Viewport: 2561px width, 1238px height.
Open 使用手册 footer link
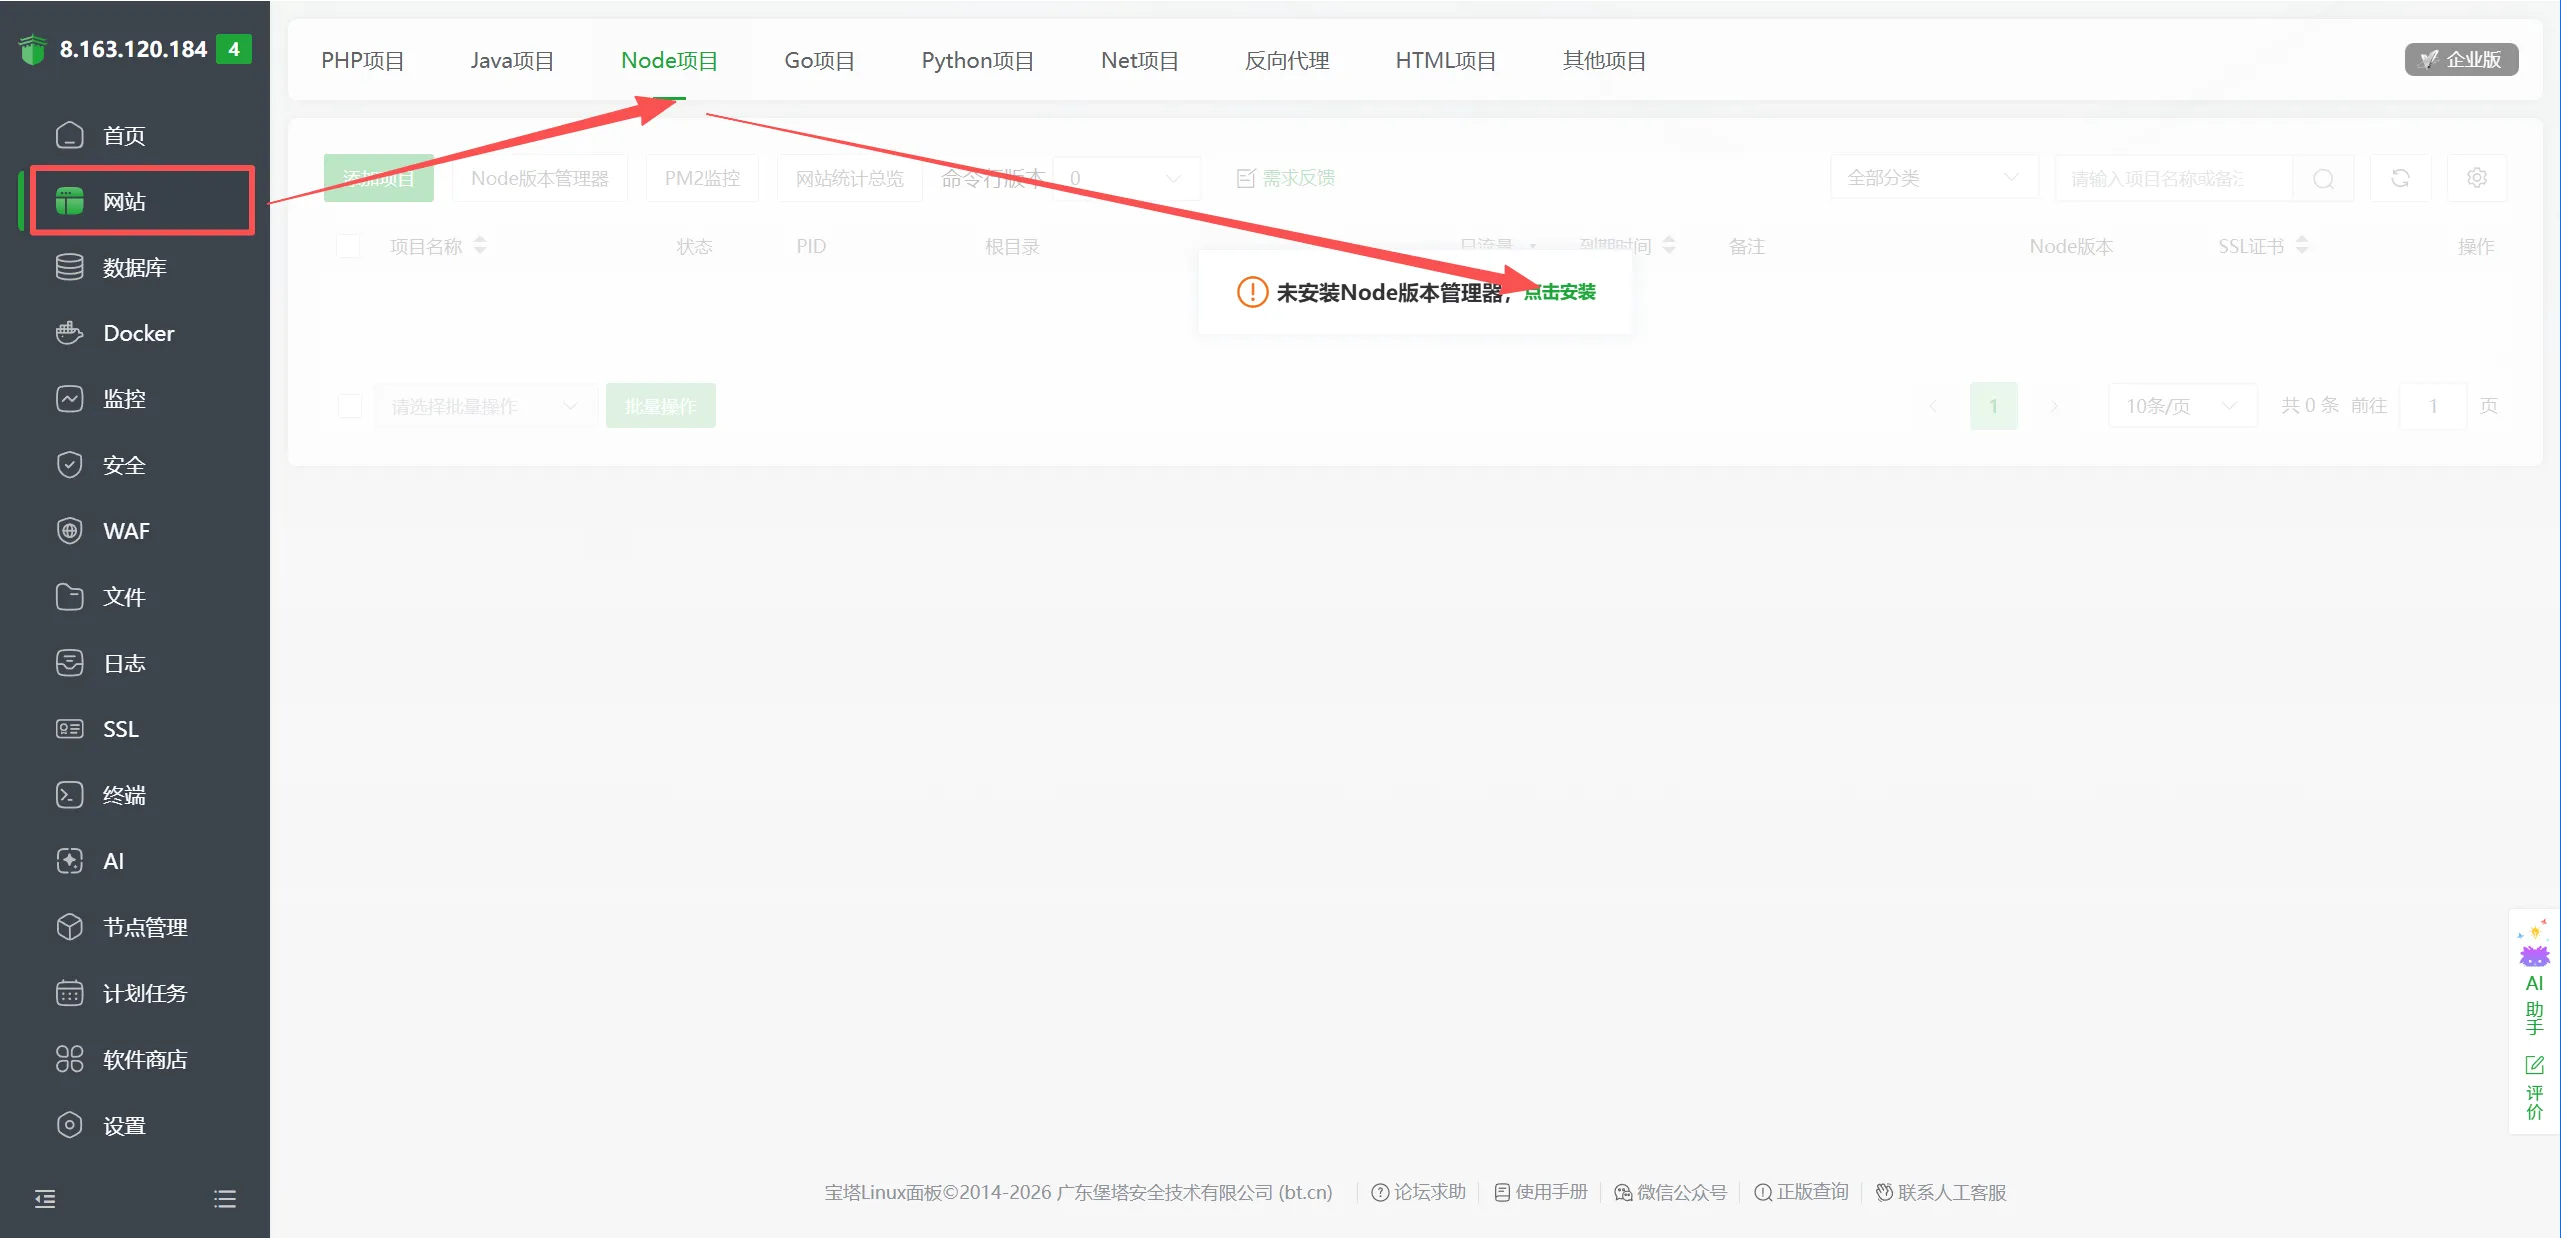click(x=1541, y=1192)
